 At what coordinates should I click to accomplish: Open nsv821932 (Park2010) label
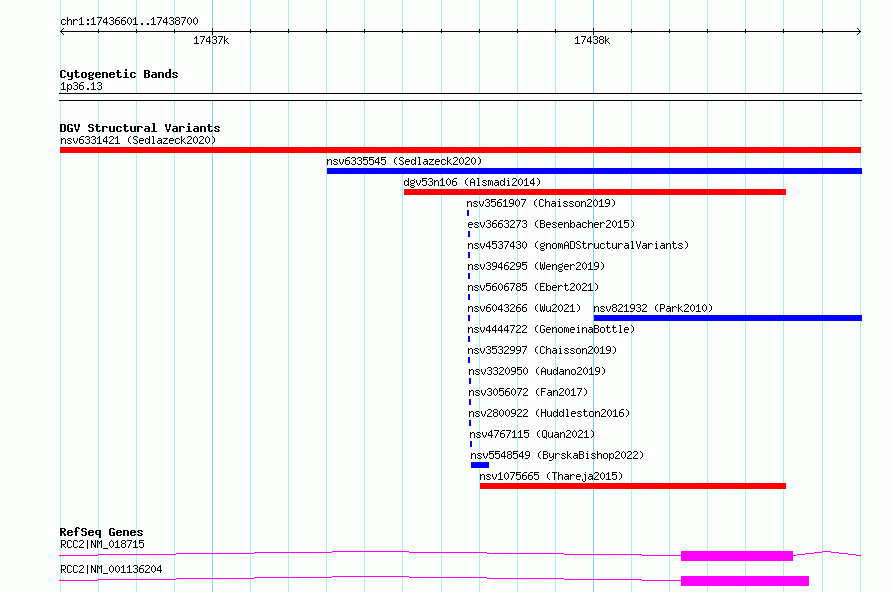[x=653, y=308]
